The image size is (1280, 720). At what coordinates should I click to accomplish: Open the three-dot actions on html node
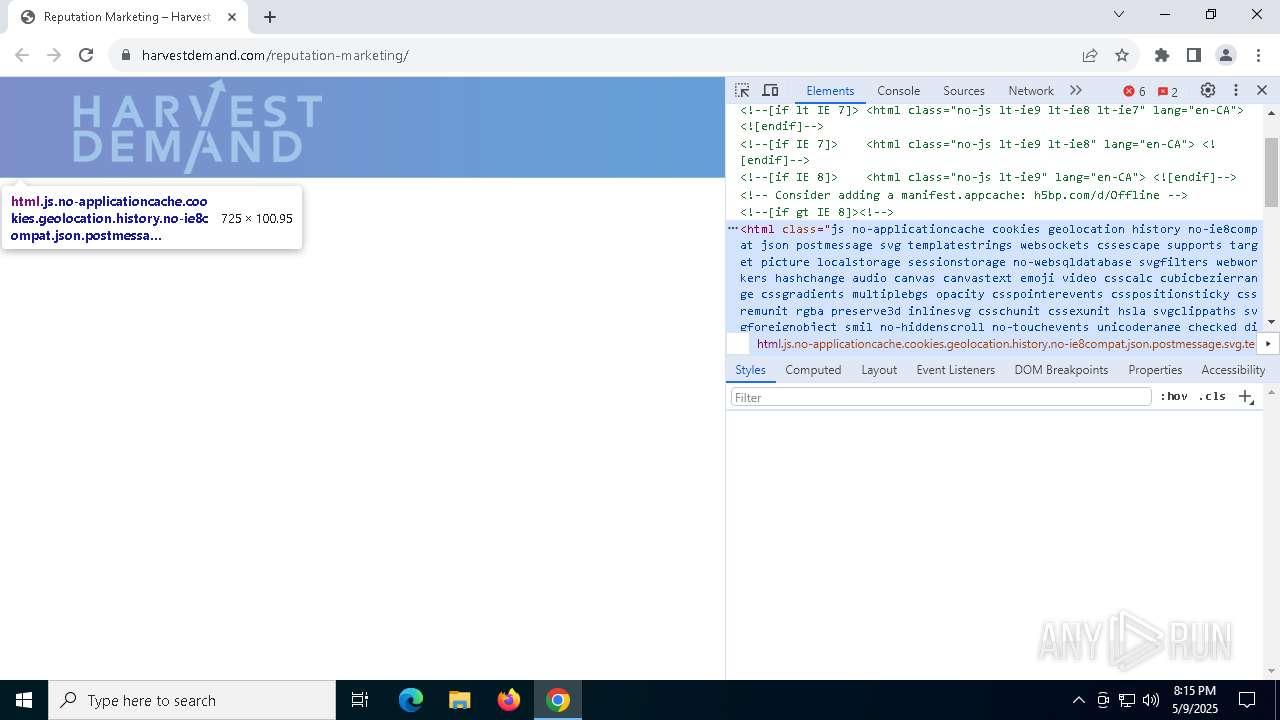[x=733, y=229]
